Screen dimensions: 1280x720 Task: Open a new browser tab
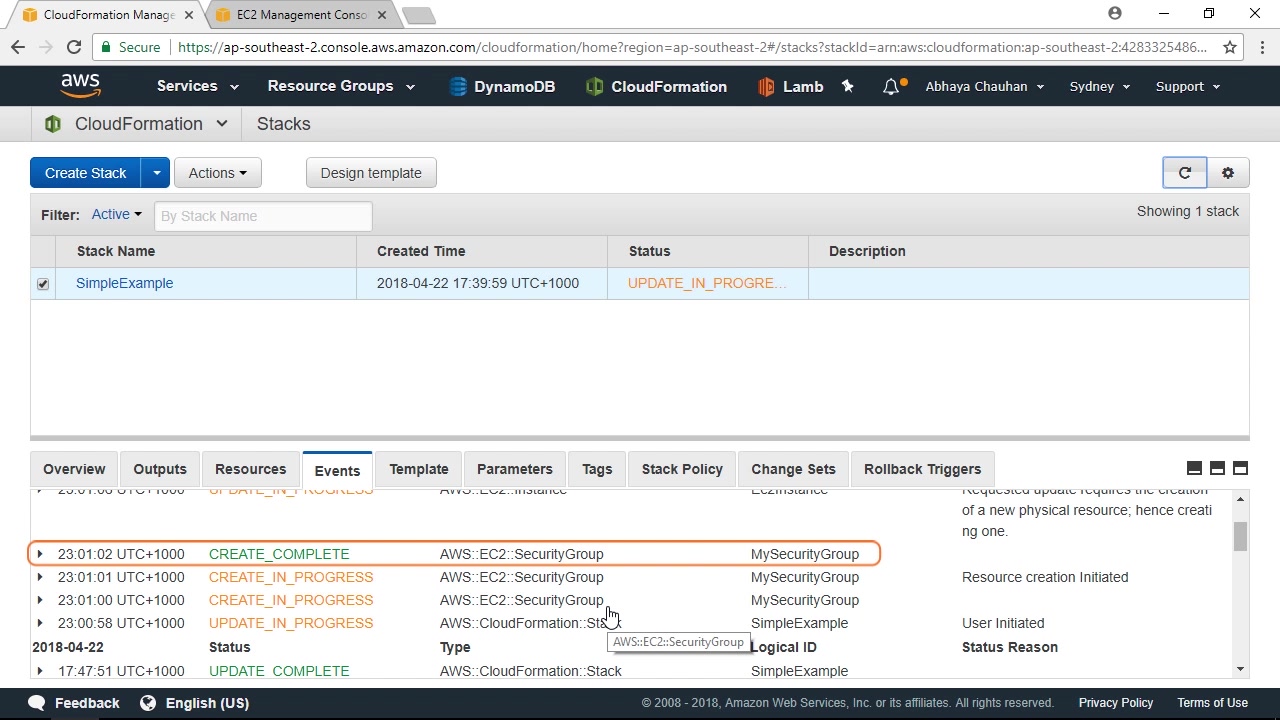pos(419,15)
